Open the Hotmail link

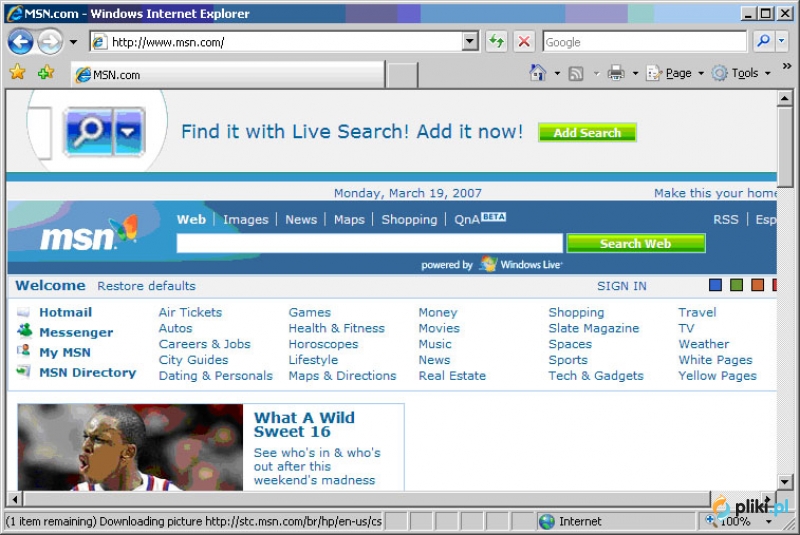(x=66, y=312)
